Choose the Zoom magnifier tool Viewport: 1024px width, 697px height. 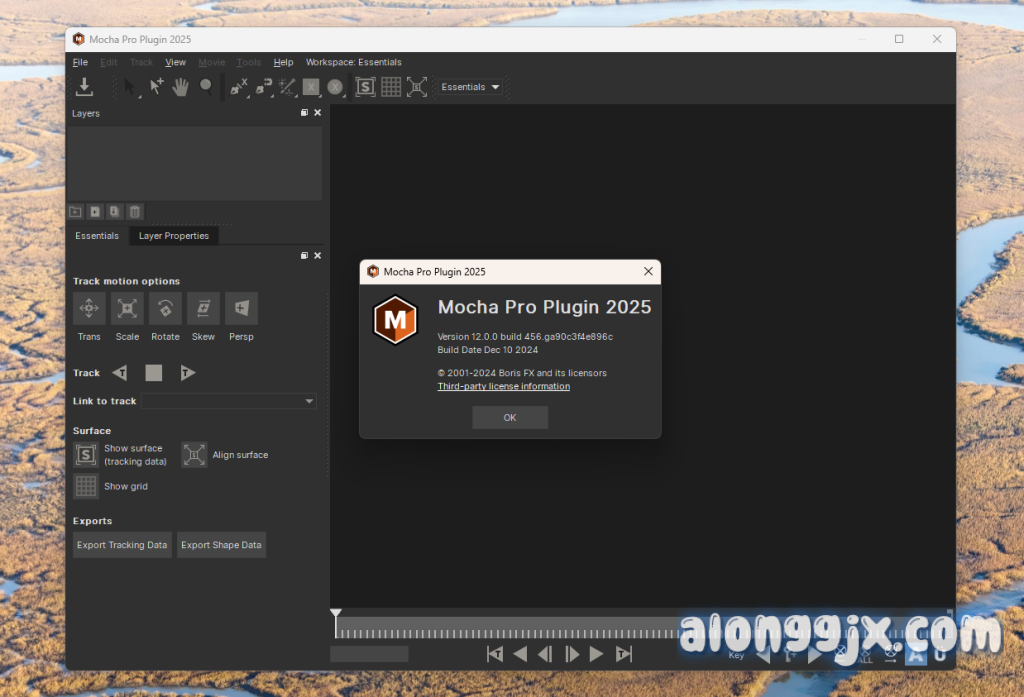(206, 86)
